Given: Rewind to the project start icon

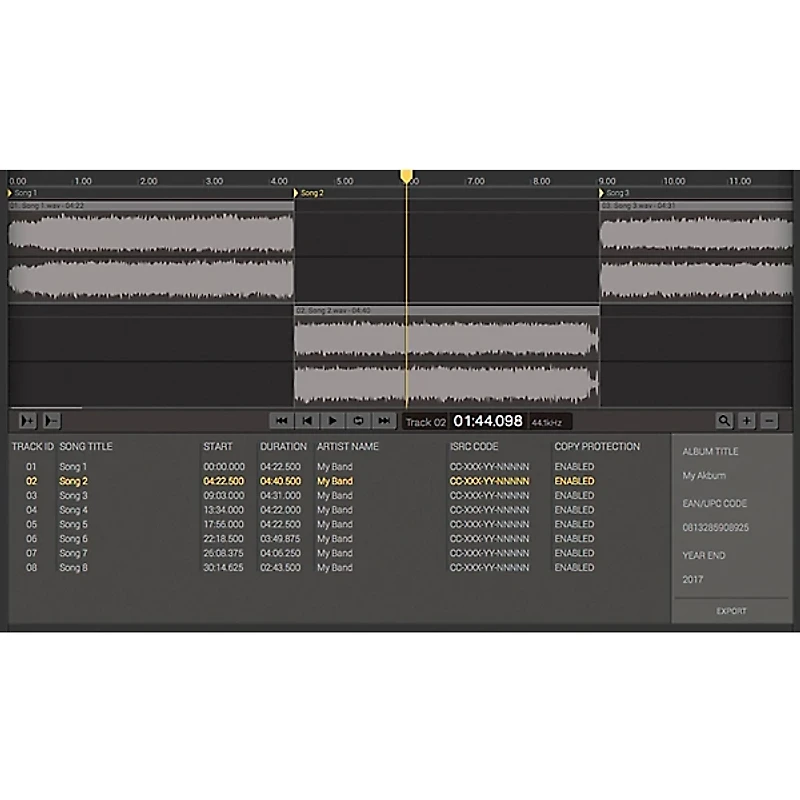Looking at the screenshot, I should click(284, 421).
